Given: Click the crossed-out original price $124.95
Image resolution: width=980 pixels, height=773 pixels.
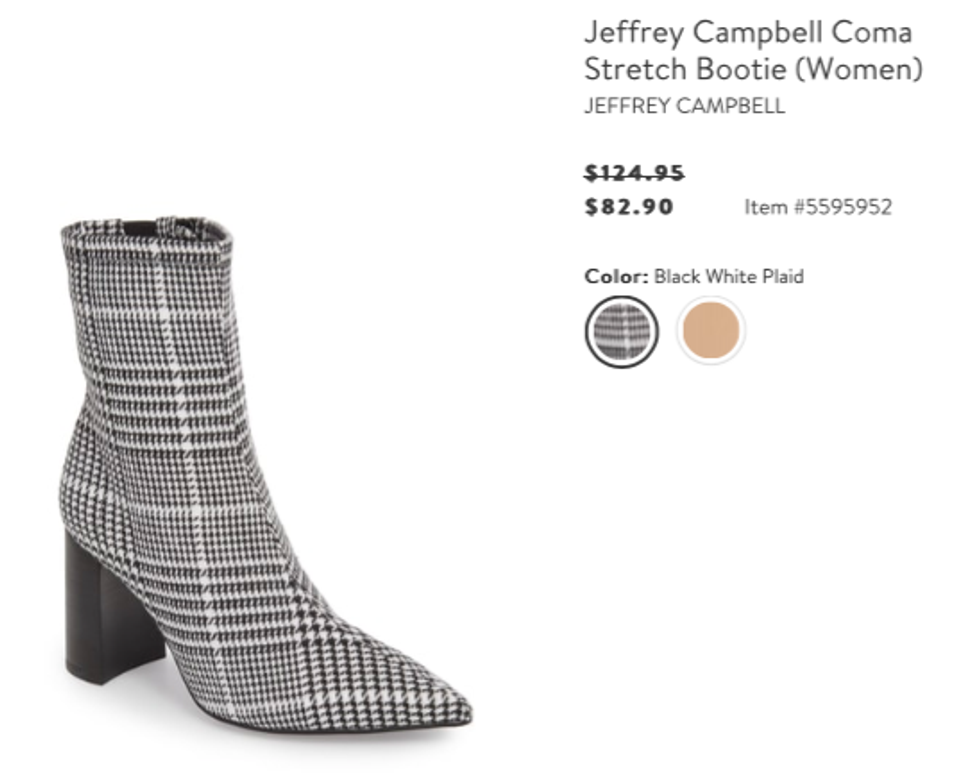Looking at the screenshot, I should click(x=634, y=172).
